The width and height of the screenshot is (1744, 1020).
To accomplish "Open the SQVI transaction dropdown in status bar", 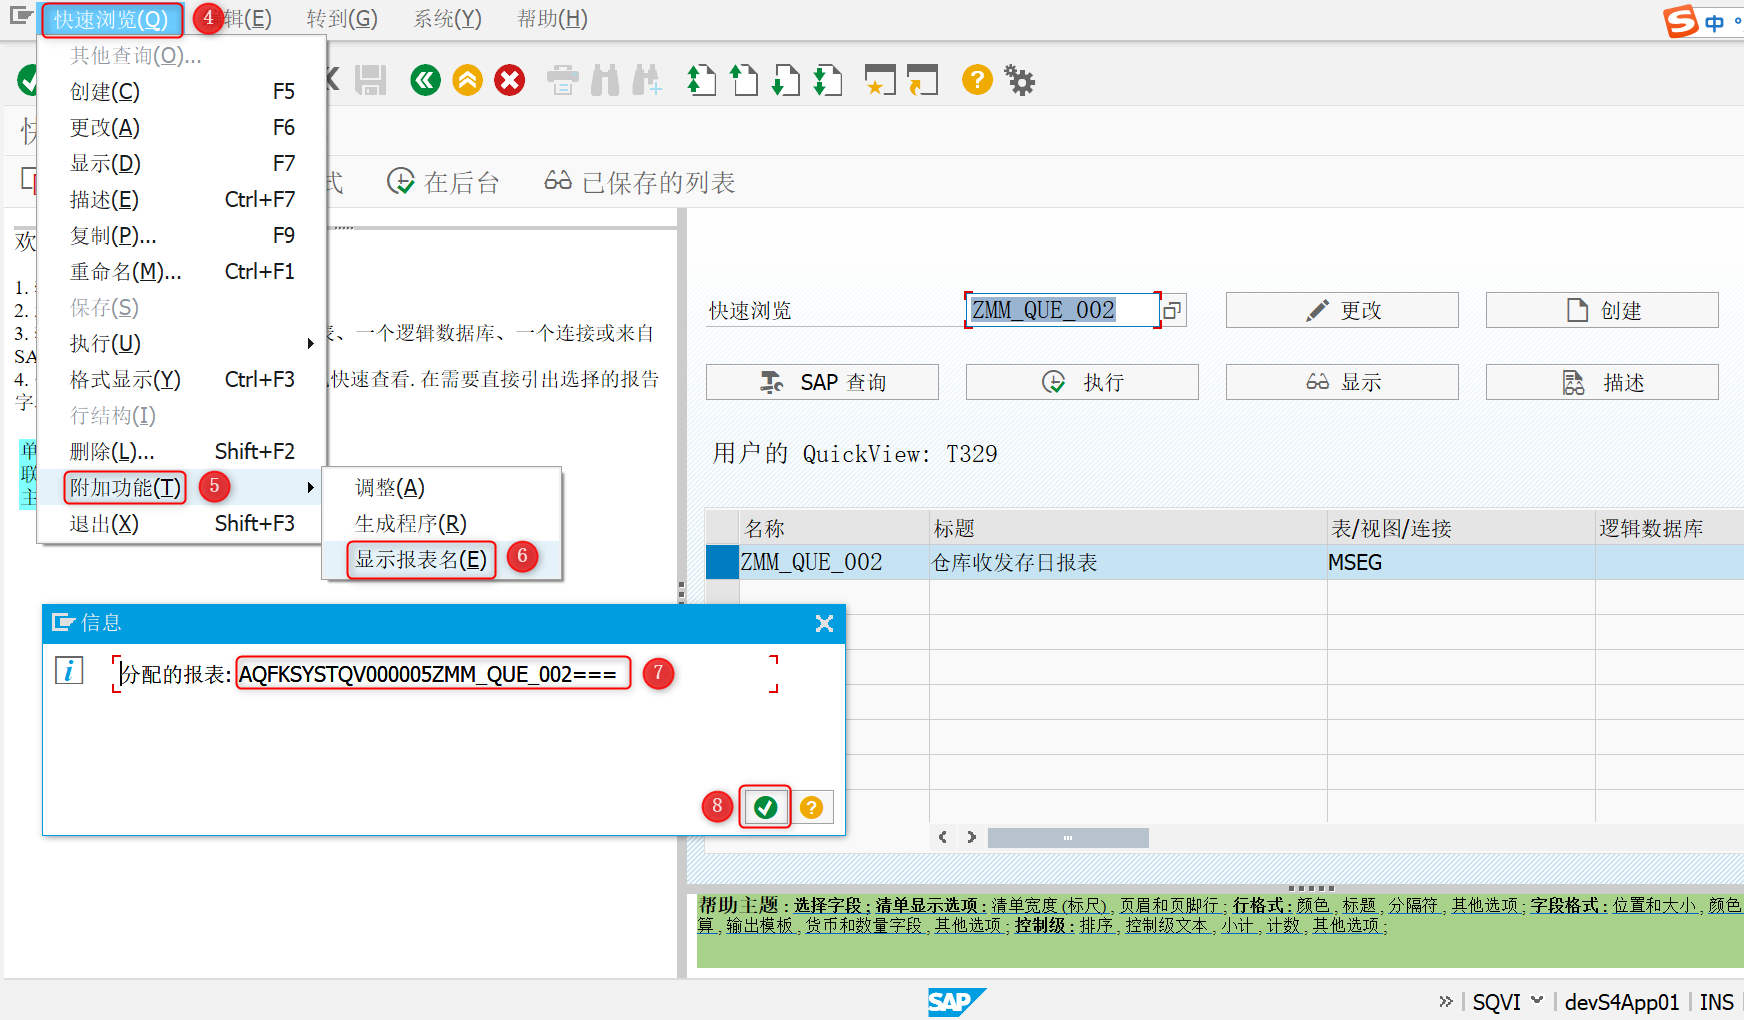I will [x=1537, y=1001].
